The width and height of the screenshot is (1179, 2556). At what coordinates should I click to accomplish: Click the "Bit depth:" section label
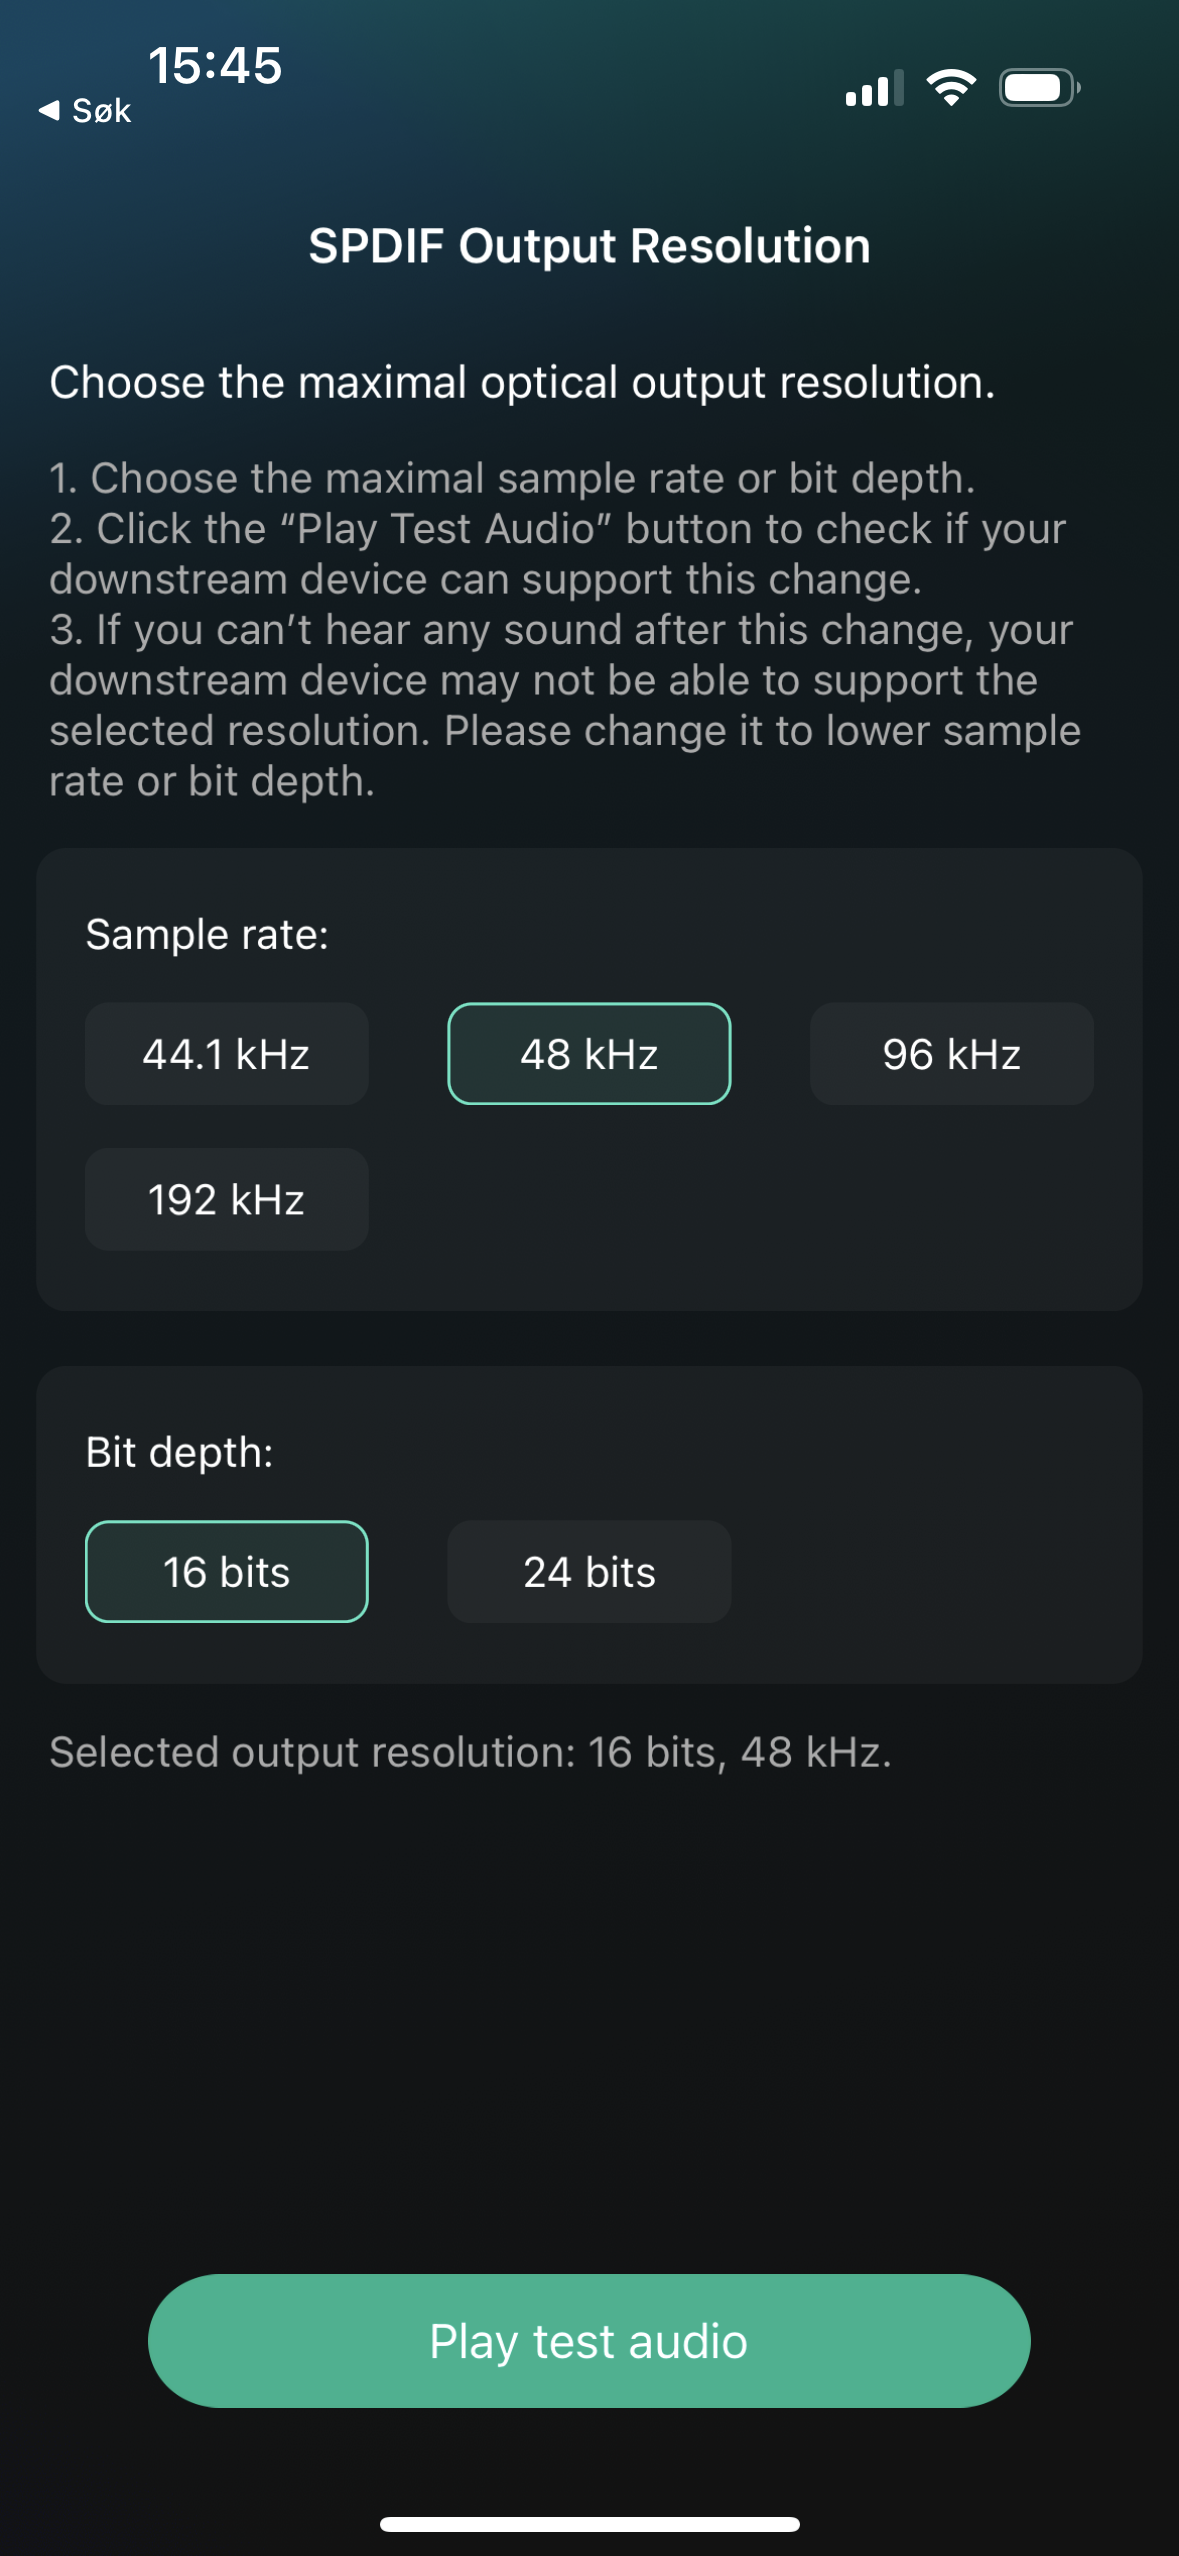coord(180,1452)
